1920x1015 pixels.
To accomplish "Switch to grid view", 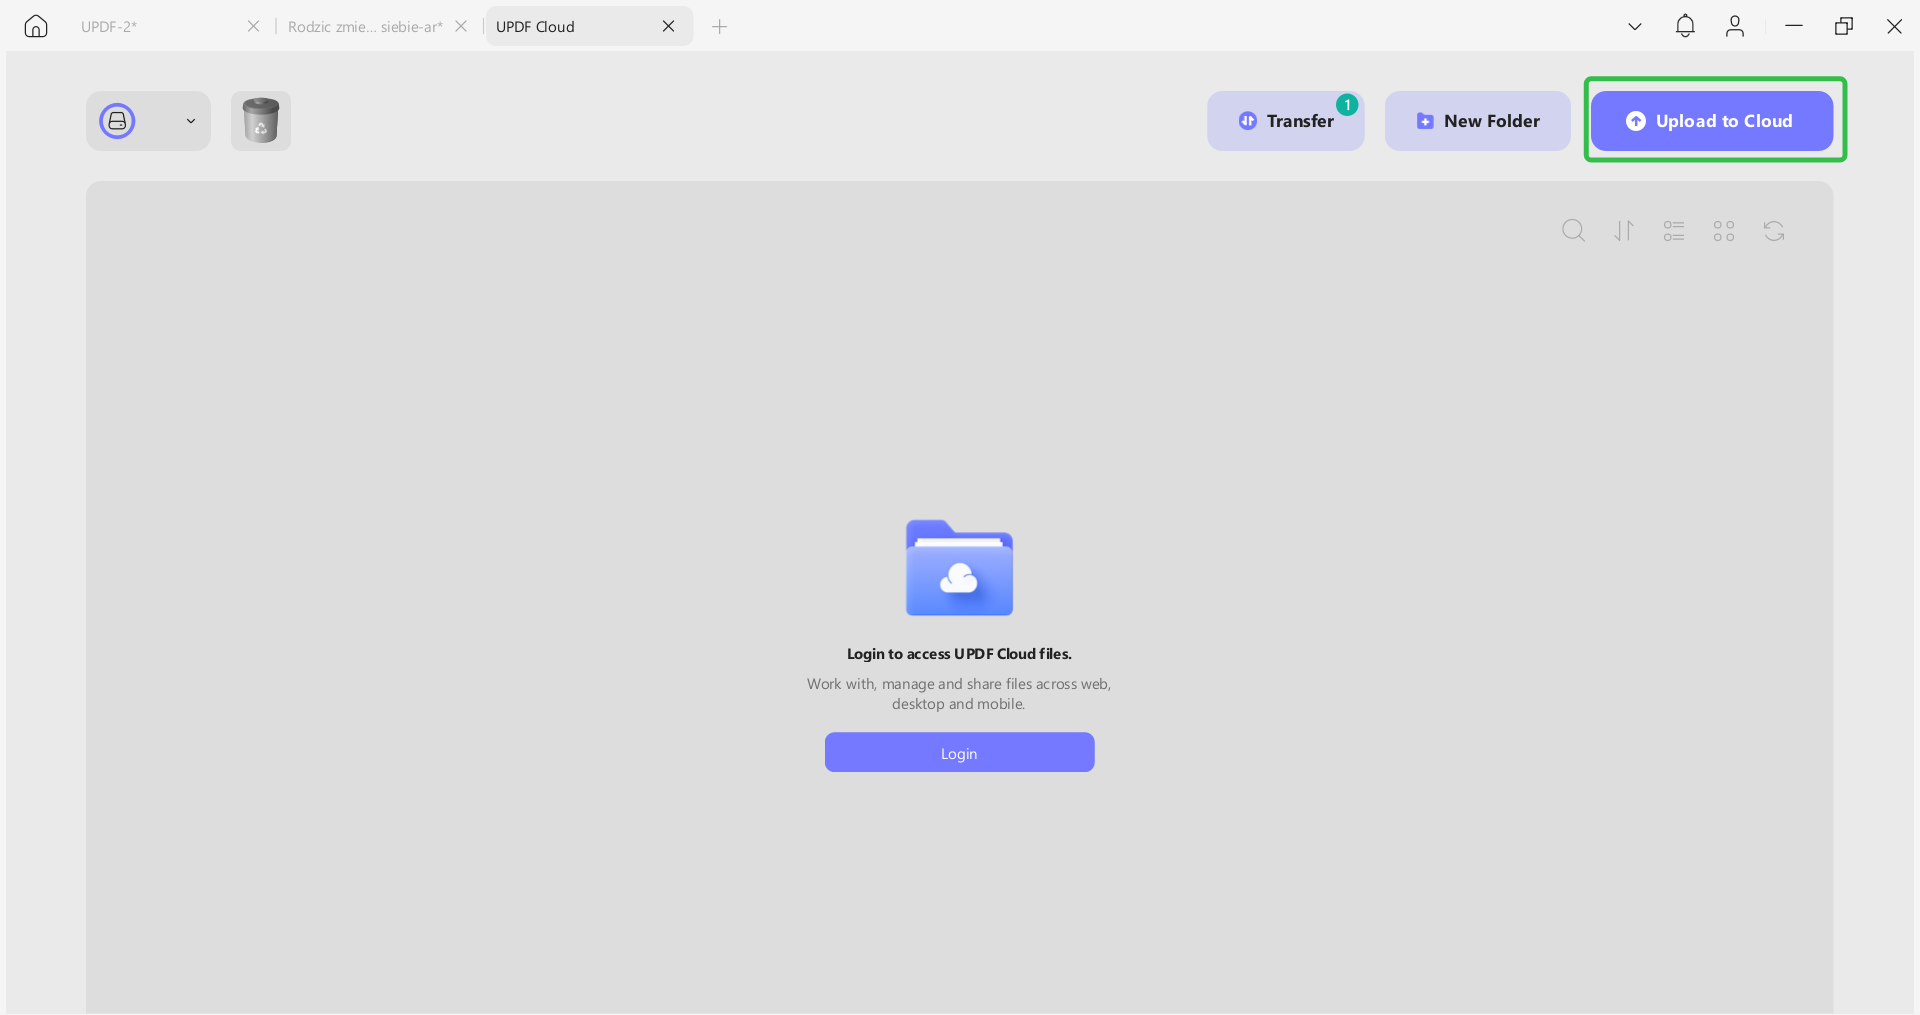I will tap(1724, 231).
